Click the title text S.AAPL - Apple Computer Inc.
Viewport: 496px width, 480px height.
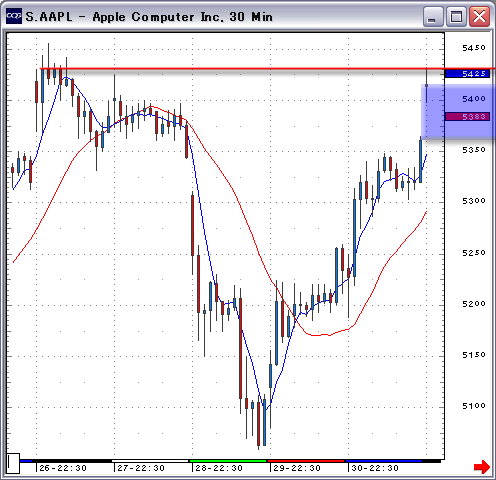(x=124, y=17)
